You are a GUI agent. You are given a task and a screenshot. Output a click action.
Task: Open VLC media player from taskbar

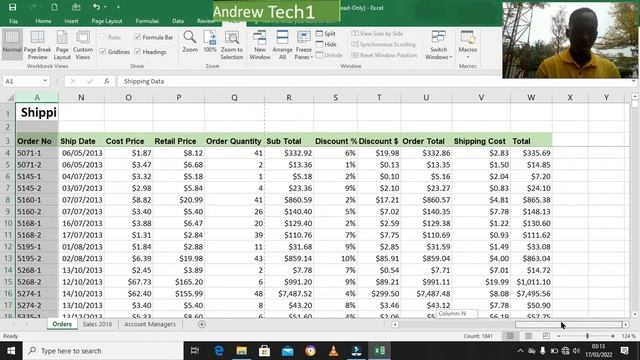click(333, 351)
